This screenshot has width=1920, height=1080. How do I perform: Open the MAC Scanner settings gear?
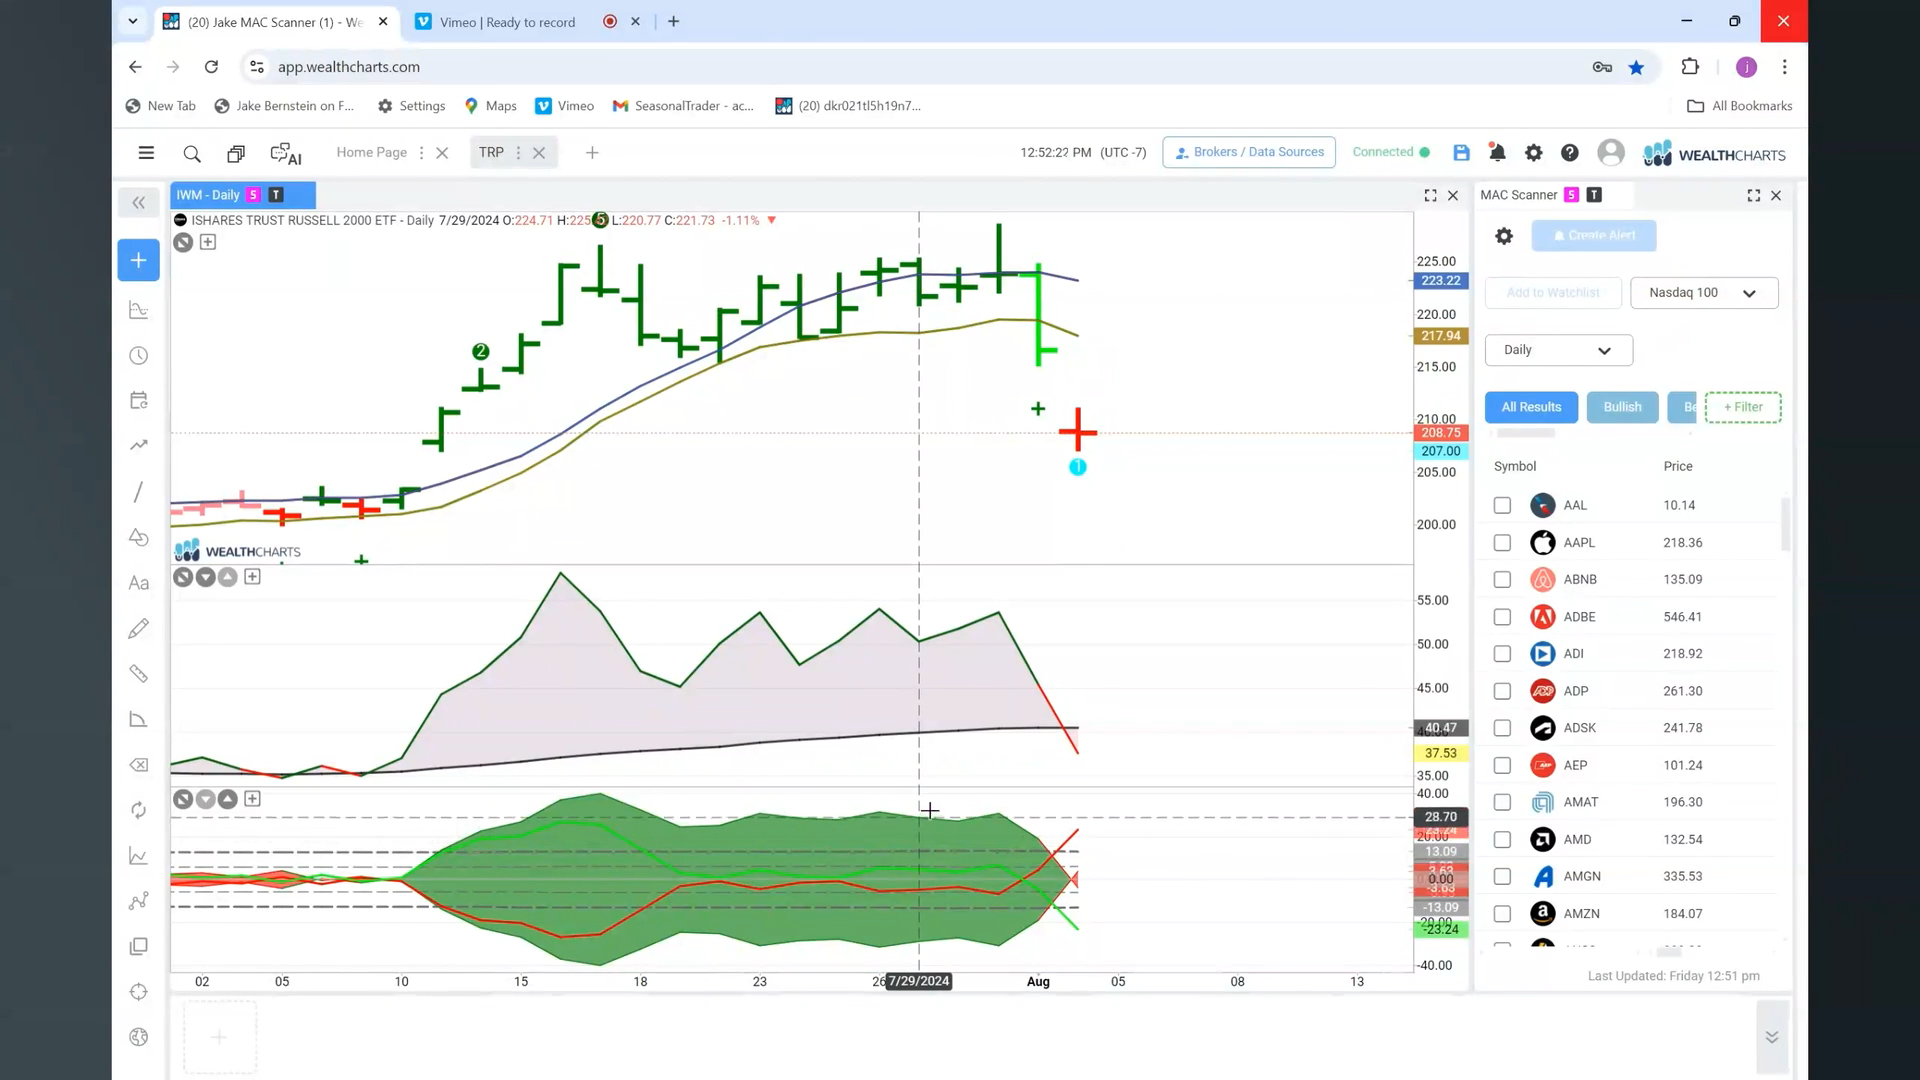1504,236
